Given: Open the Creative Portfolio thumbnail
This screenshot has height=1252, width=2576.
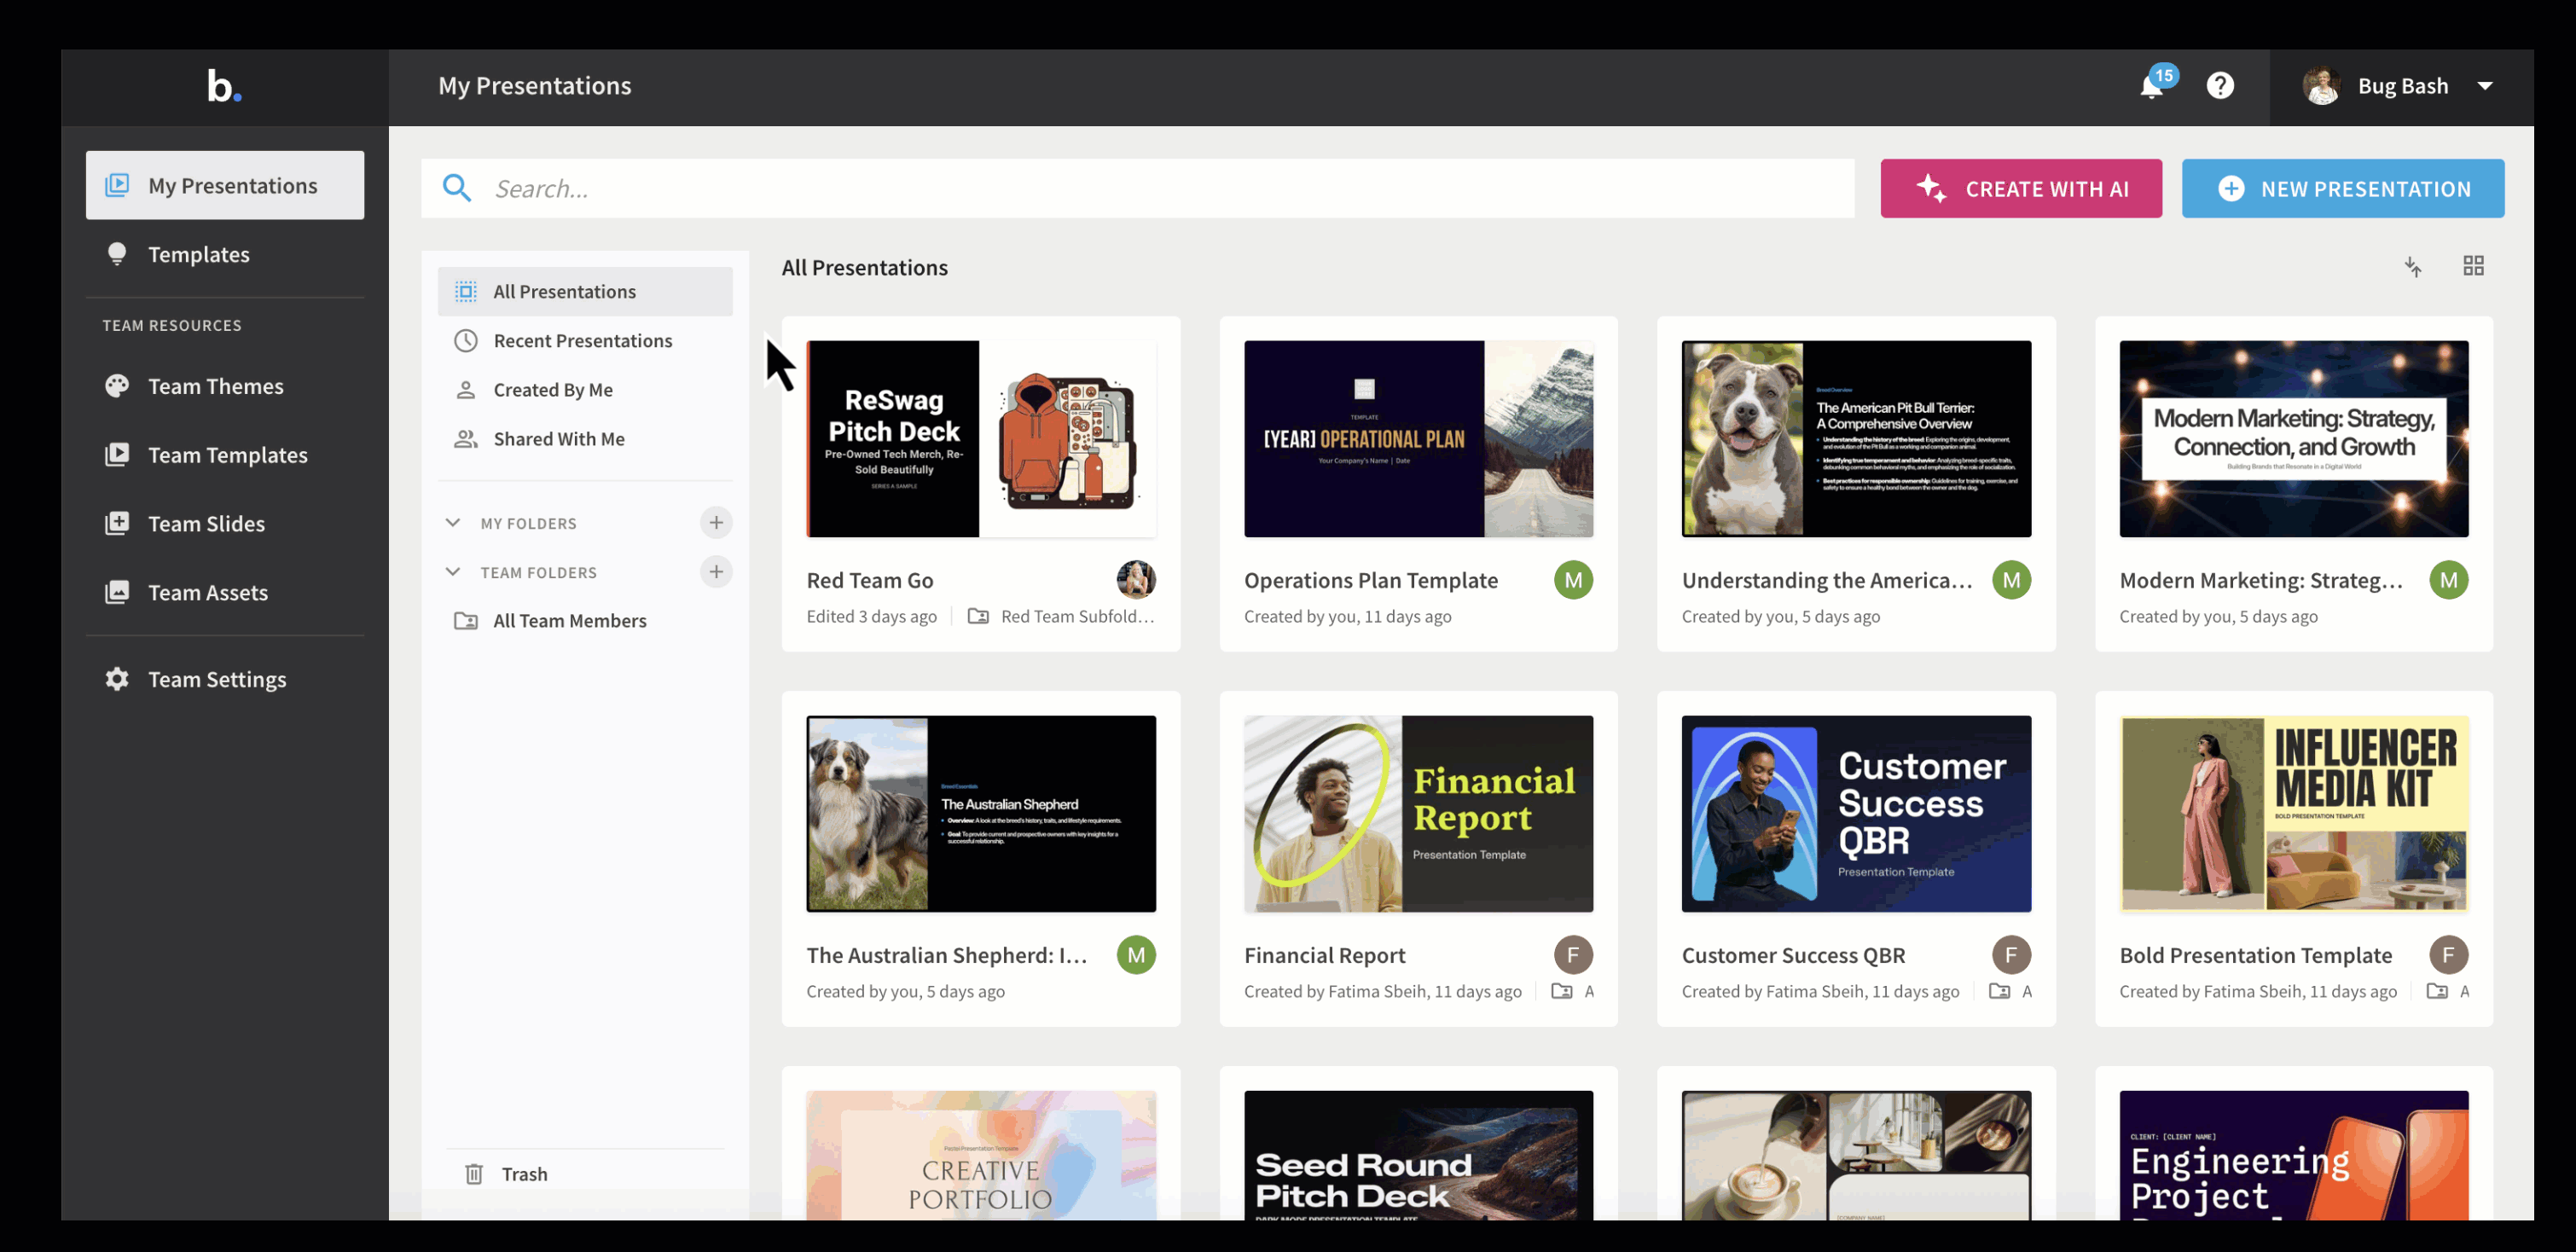Looking at the screenshot, I should tap(981, 1155).
